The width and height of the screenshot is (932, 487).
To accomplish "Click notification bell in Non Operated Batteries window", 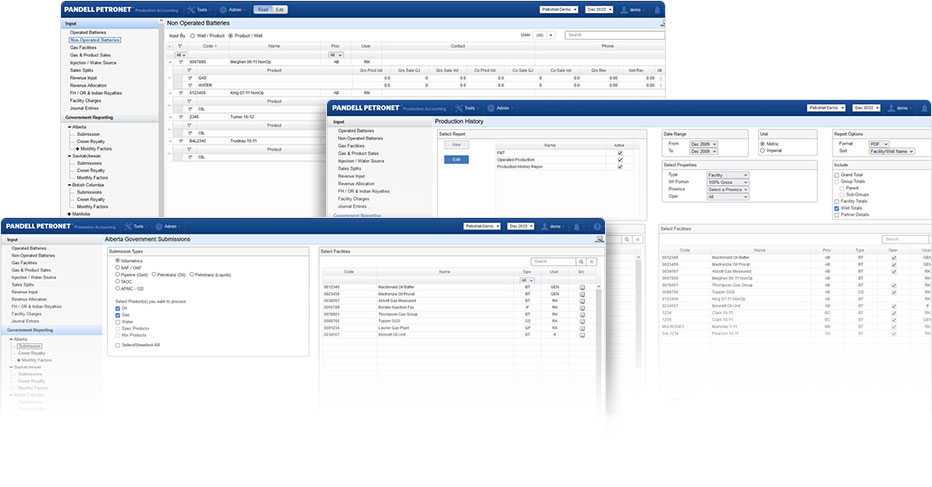I will (x=657, y=10).
